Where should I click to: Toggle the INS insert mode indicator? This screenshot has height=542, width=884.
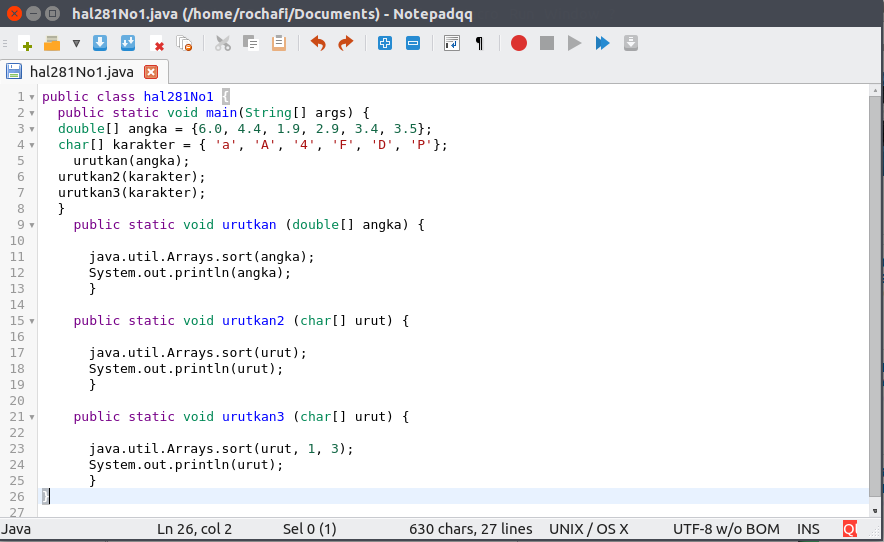click(x=808, y=529)
